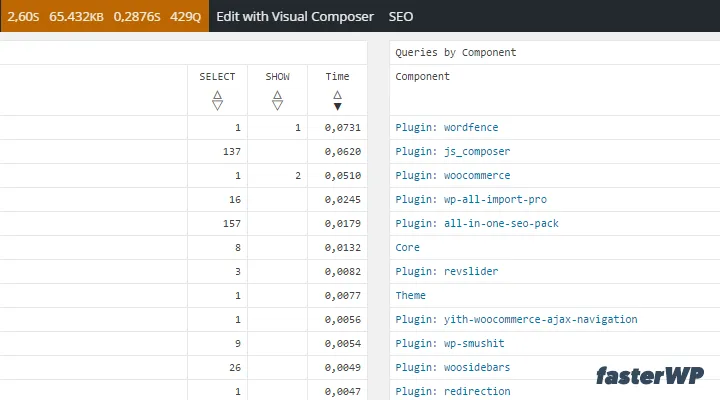Screen dimensions: 720x400
Task: Select time value 0,0620 for js_composer
Action: coord(343,152)
